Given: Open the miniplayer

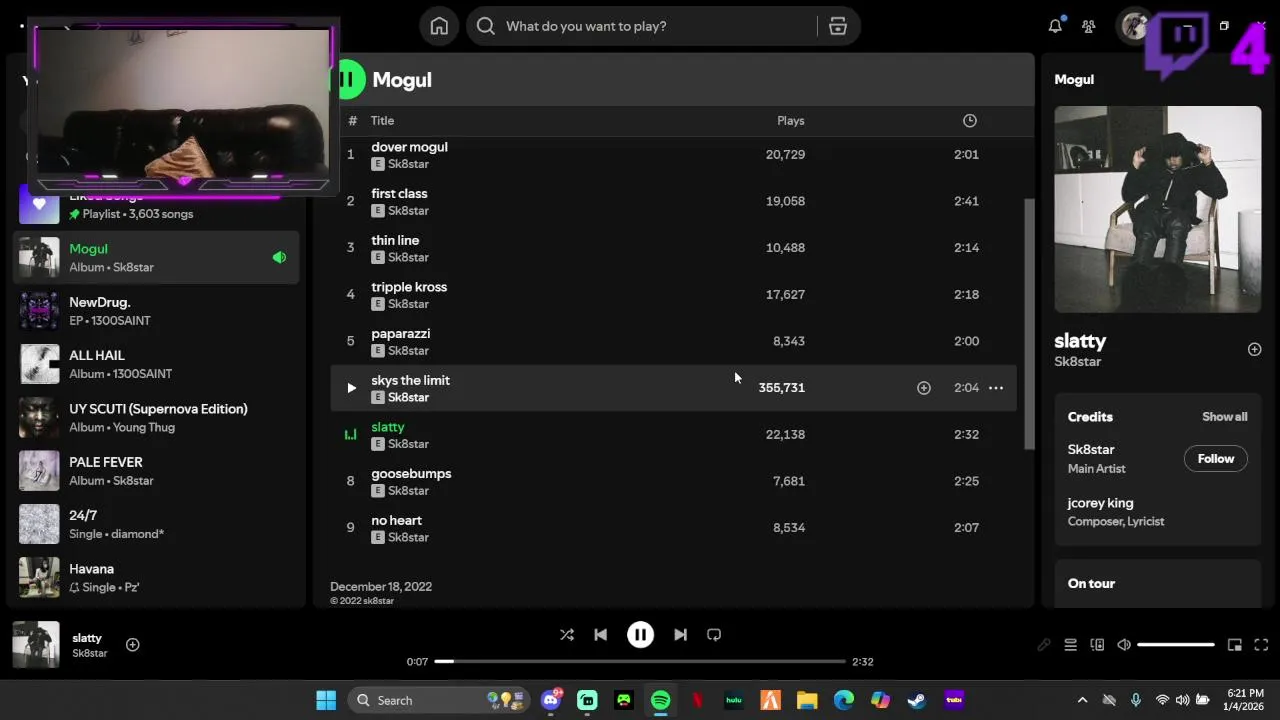Looking at the screenshot, I should pyautogui.click(x=1235, y=645).
